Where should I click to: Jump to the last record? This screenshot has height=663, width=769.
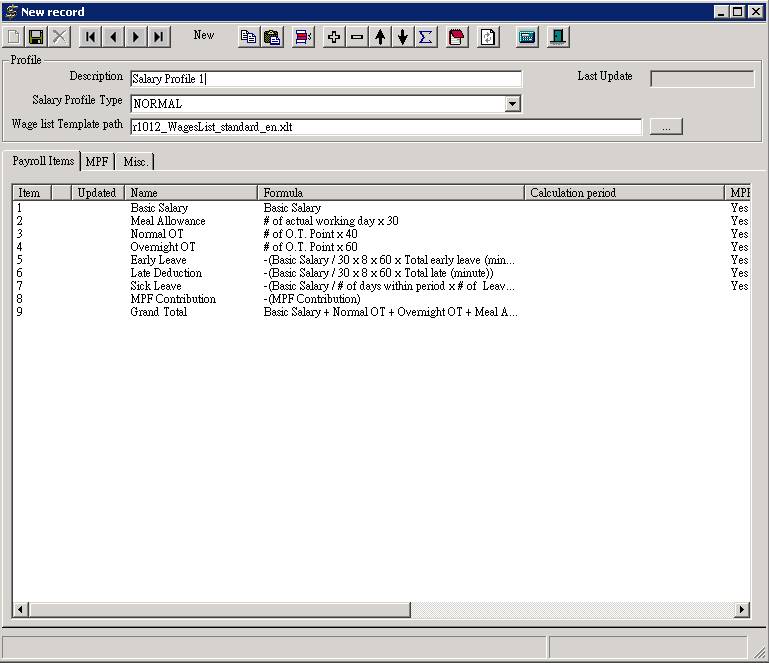(x=159, y=37)
